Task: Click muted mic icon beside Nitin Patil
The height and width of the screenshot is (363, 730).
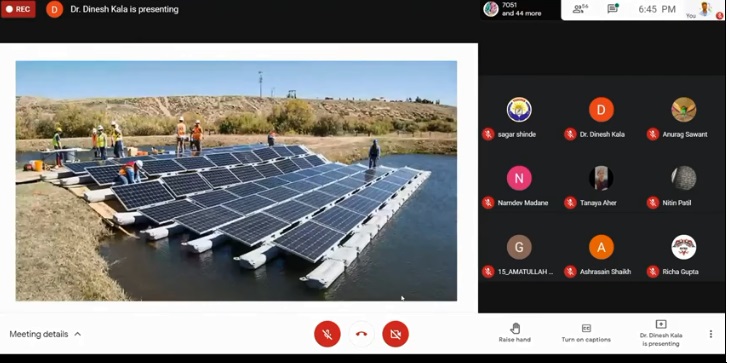Action: pyautogui.click(x=653, y=202)
